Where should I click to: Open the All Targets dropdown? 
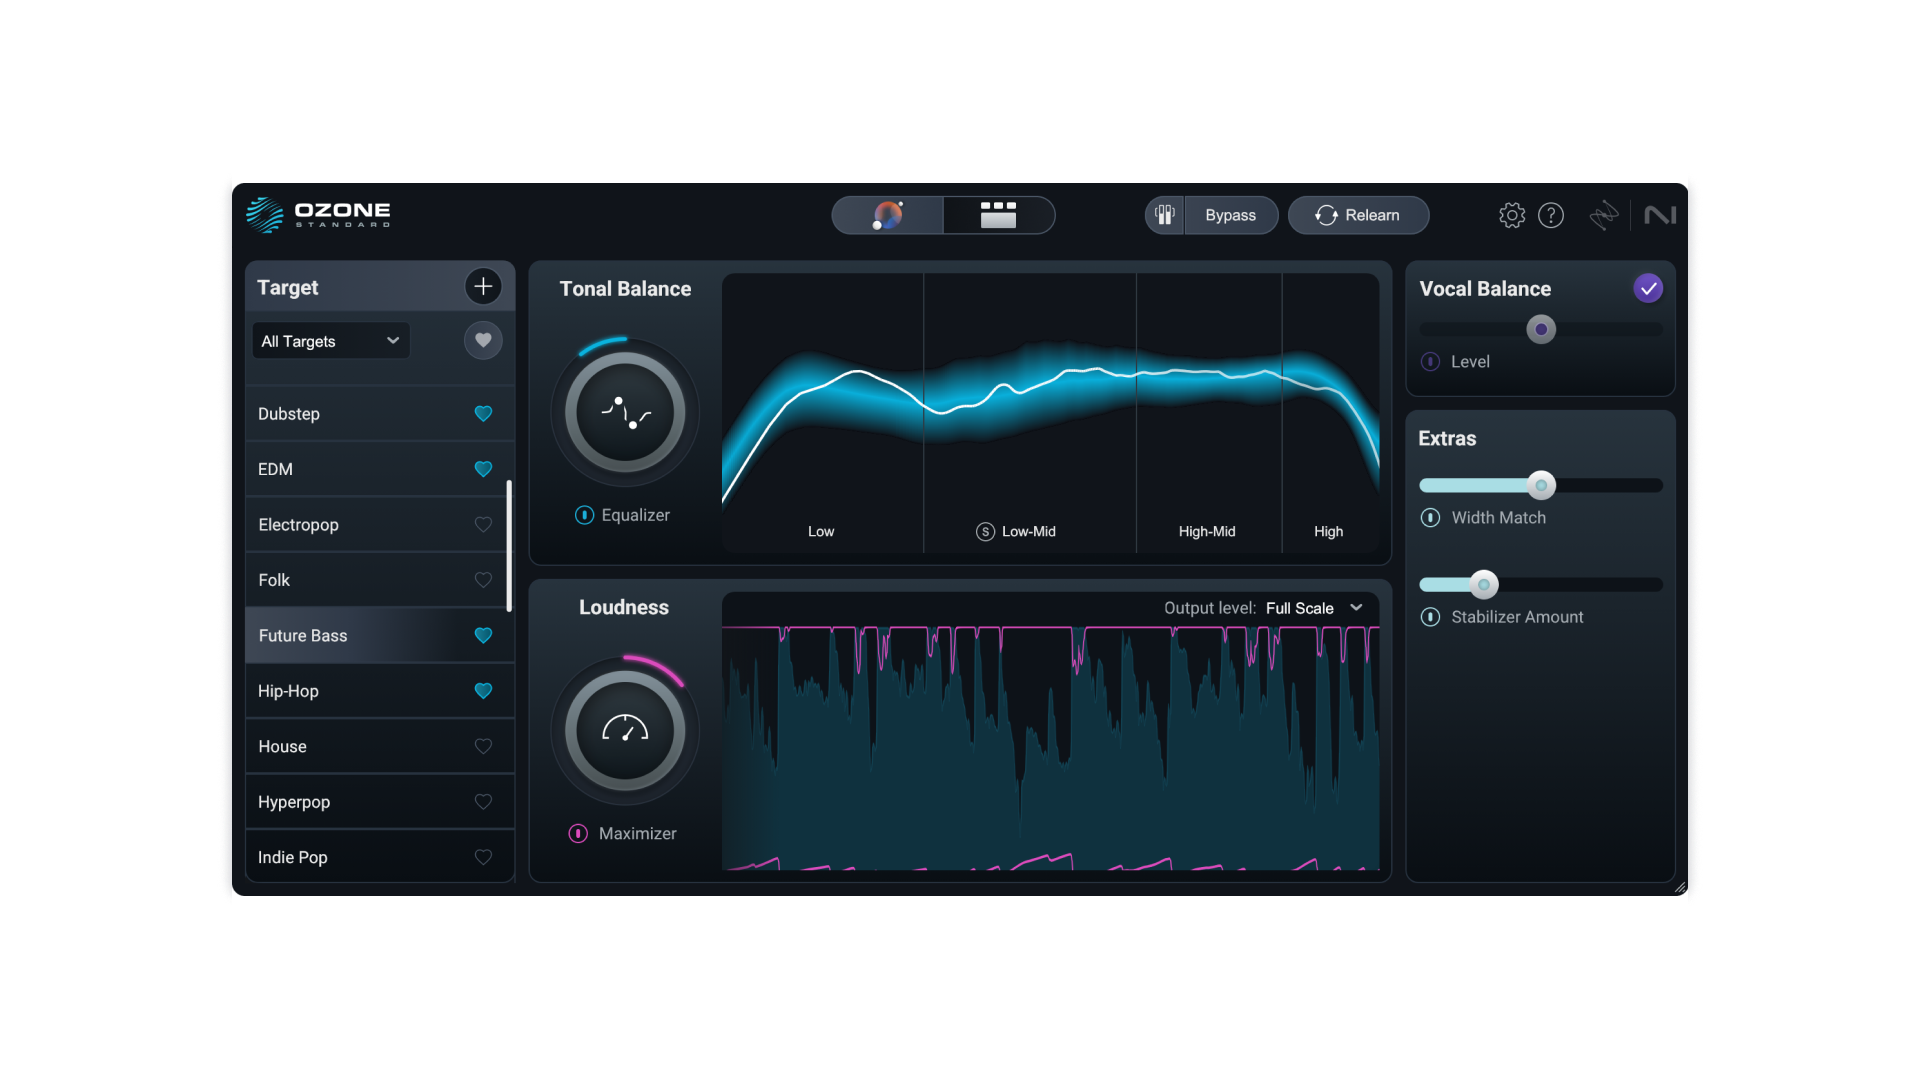pos(330,340)
